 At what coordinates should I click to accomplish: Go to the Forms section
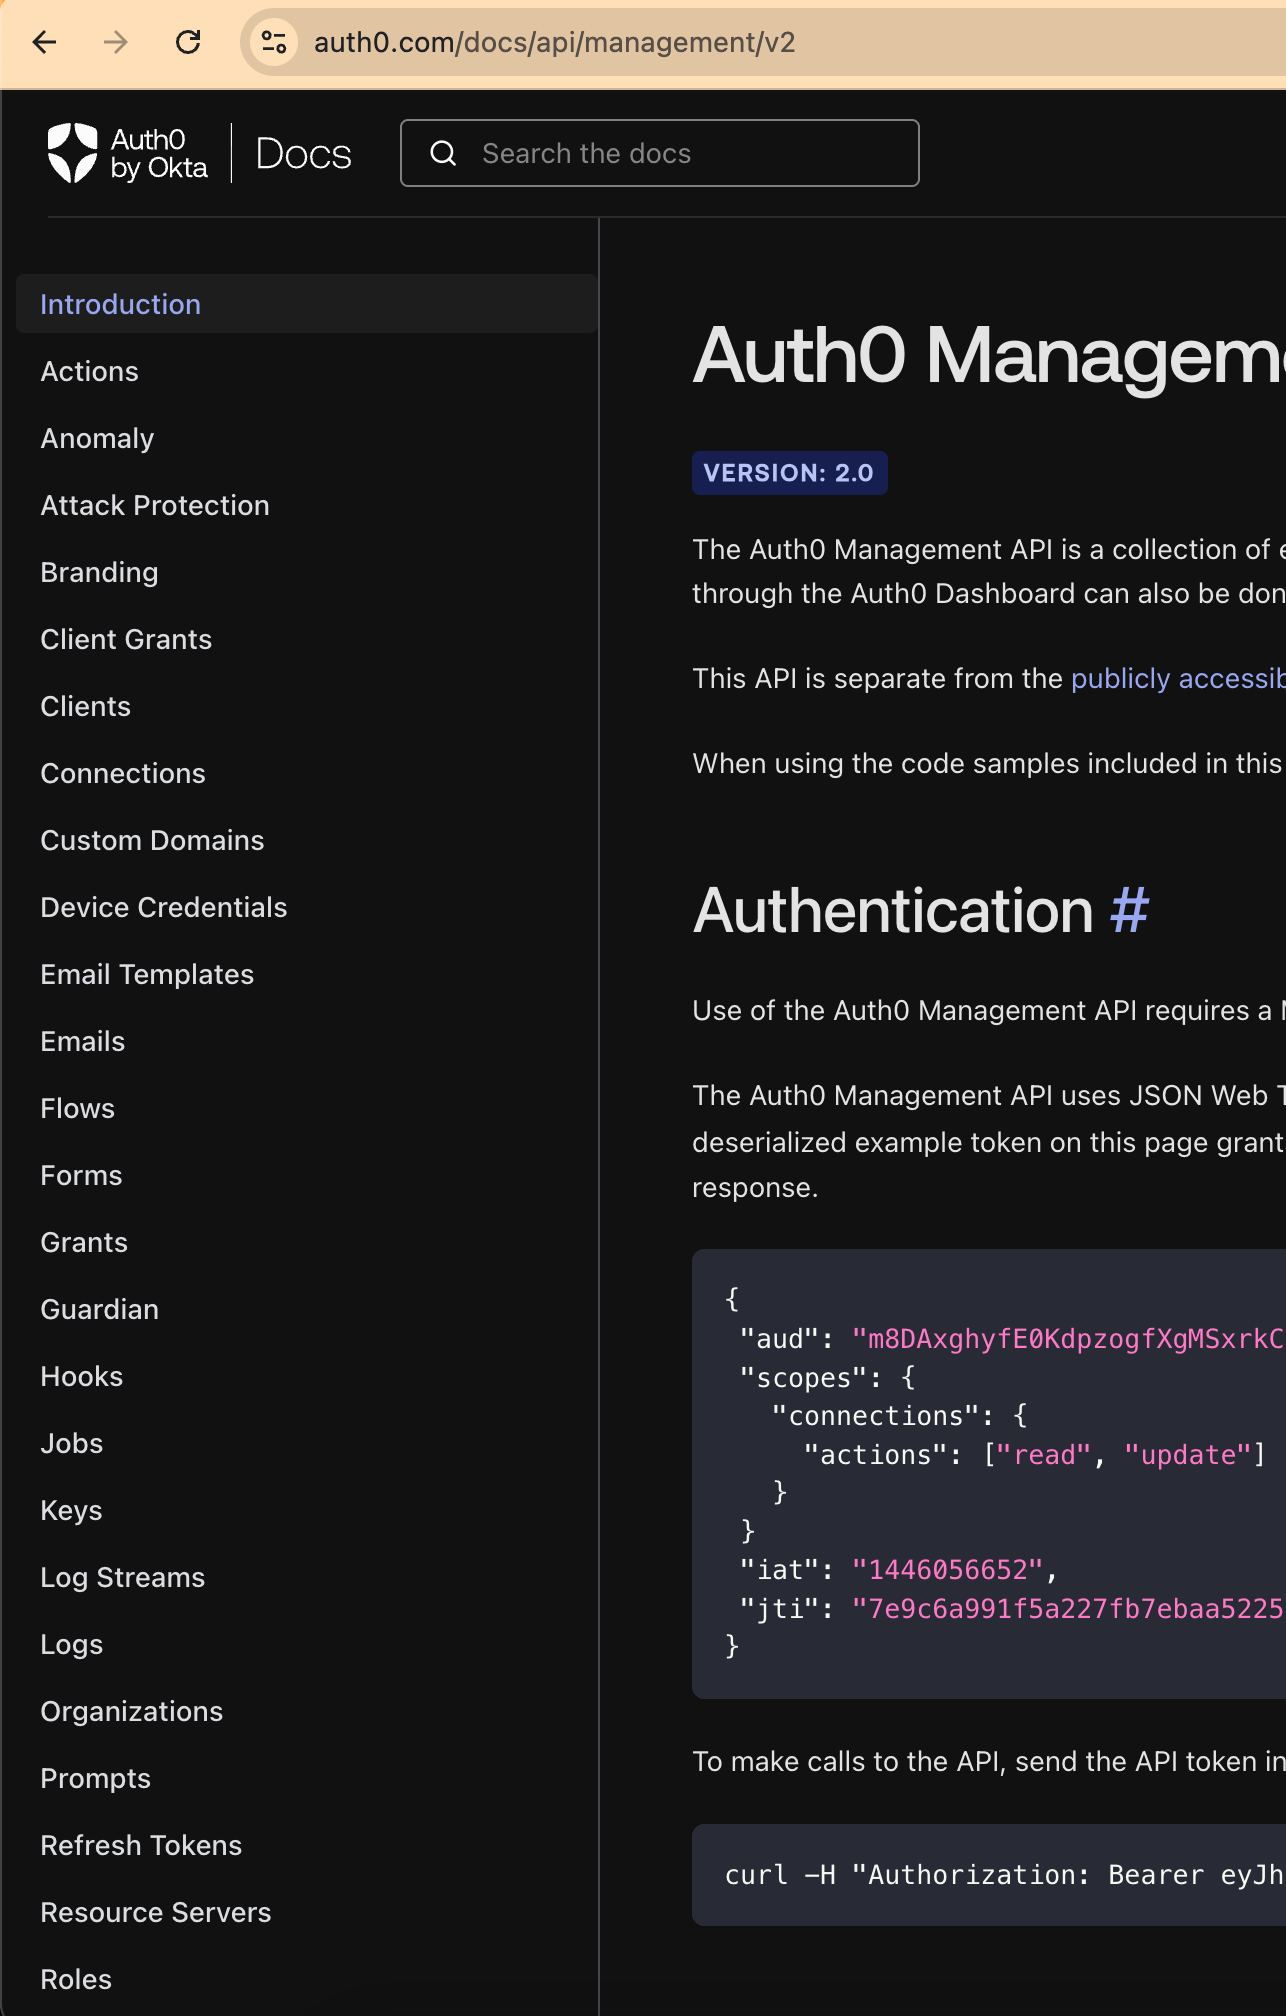[81, 1175]
